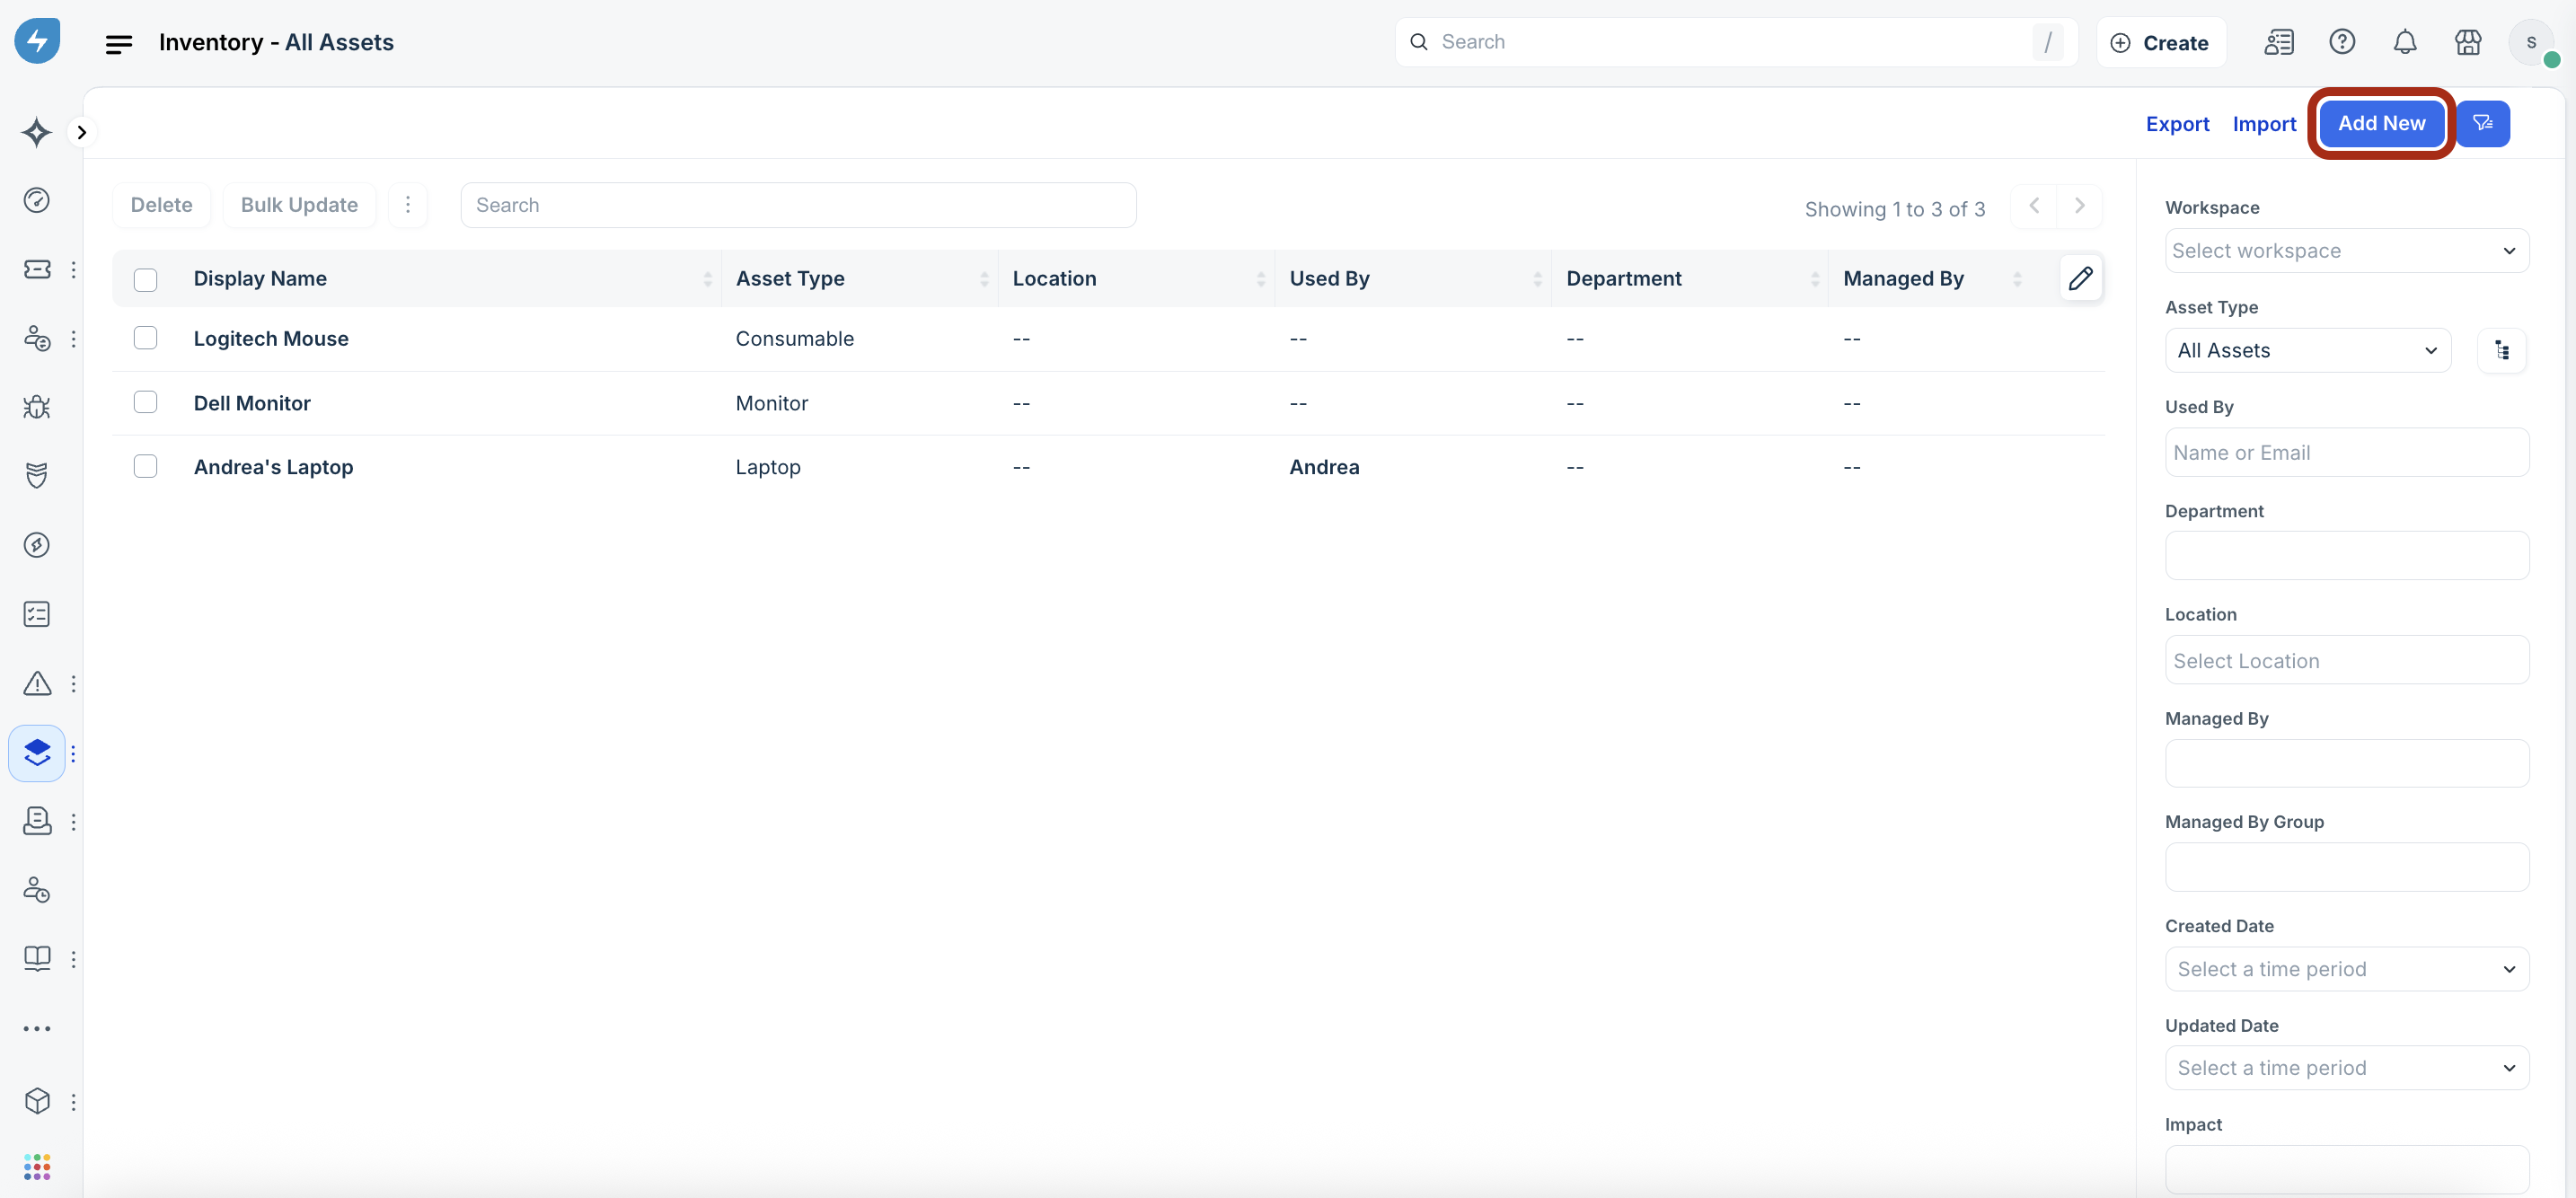
Task: Click the blue filter toggle icon button
Action: (2483, 123)
